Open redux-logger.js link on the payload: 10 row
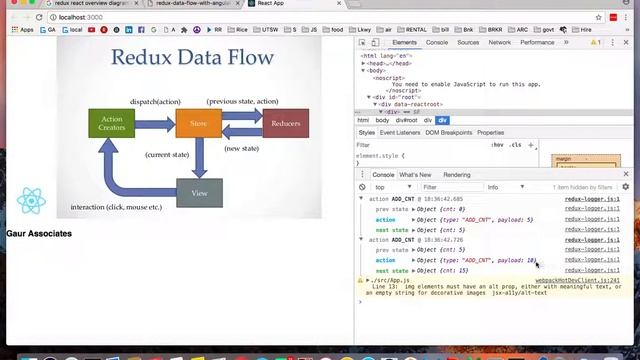 tap(592, 260)
